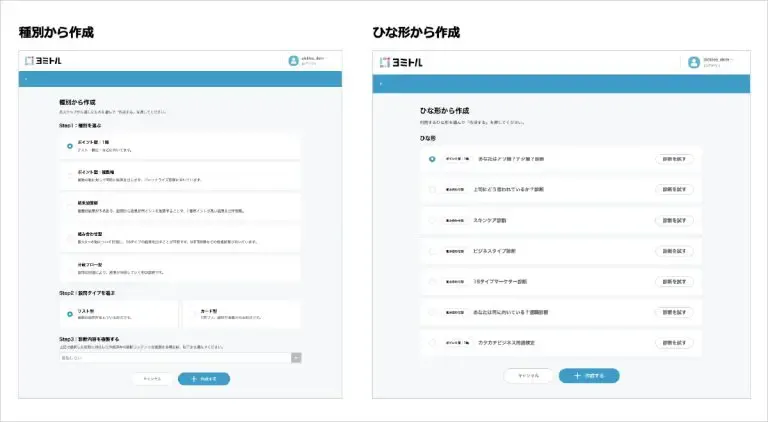
Task: Select the ポイント型：1軸 type option
Action: pos(180,146)
